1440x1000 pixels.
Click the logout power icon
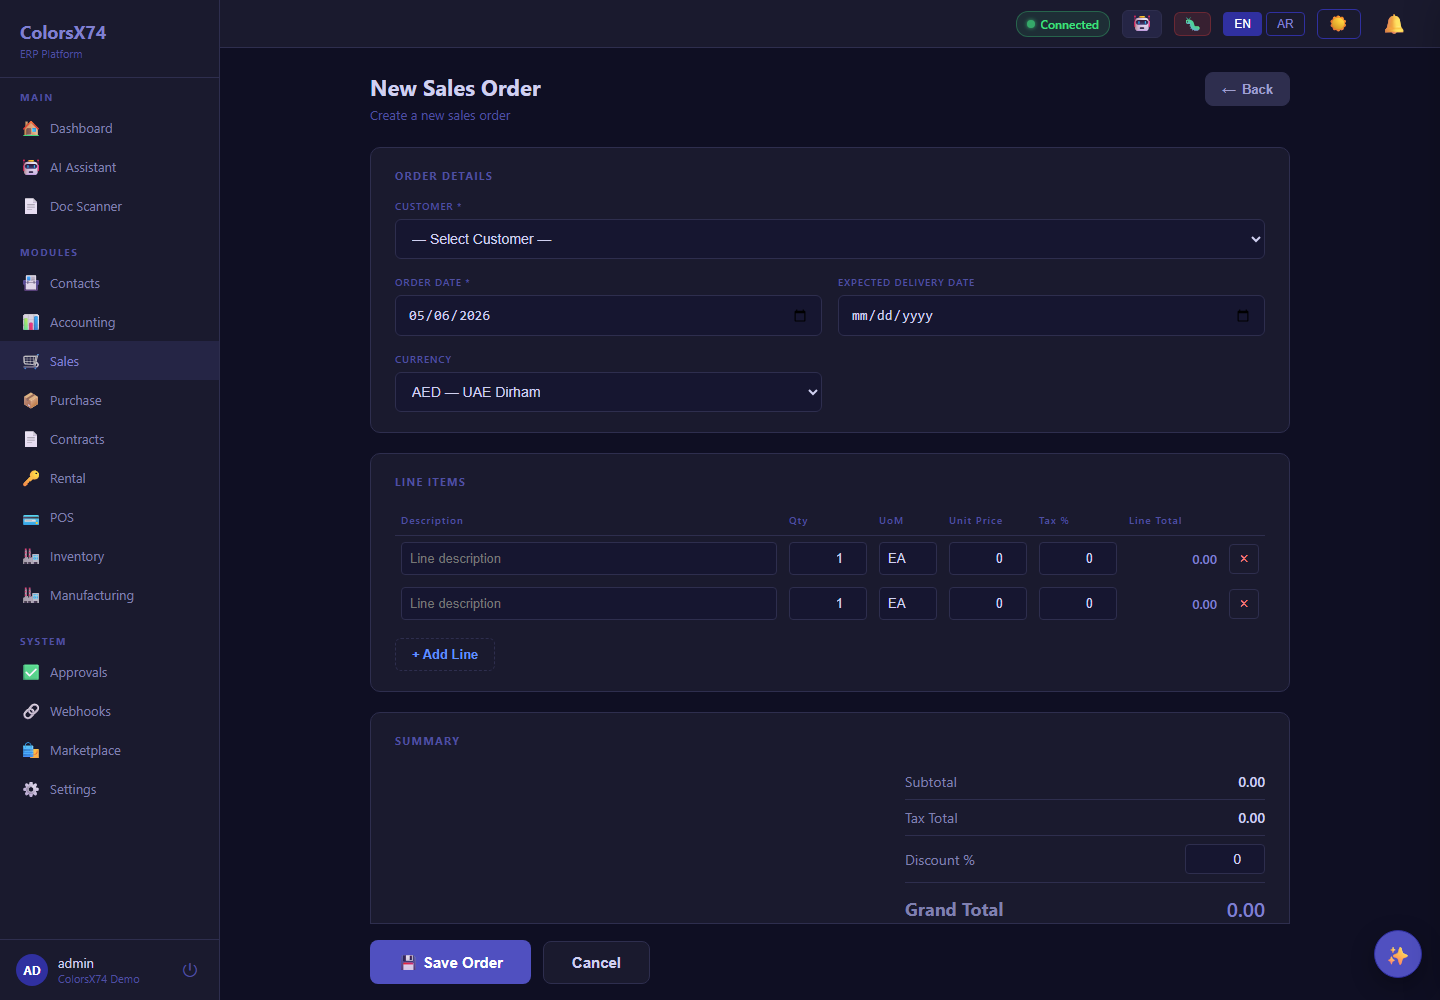click(190, 970)
